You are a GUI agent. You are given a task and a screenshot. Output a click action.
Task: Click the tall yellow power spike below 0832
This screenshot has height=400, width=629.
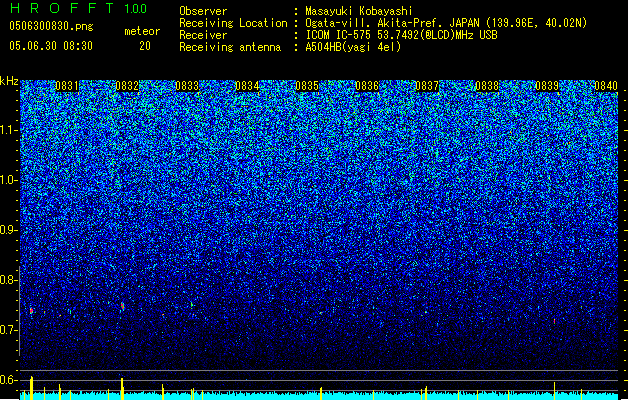click(122, 388)
